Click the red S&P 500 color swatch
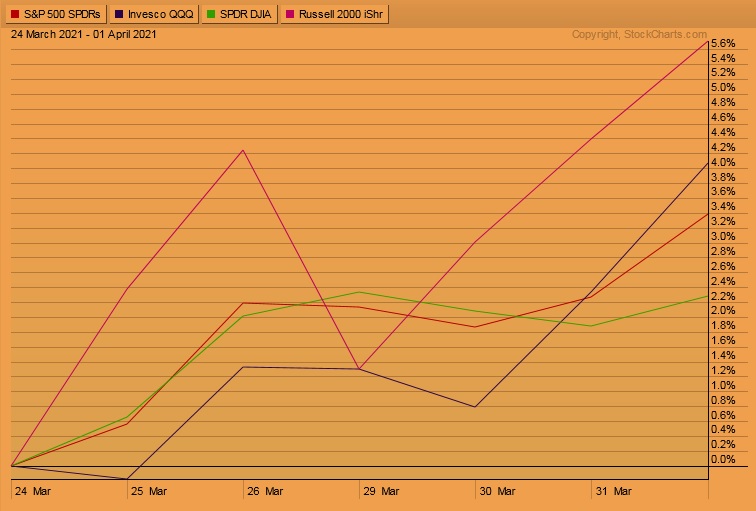This screenshot has height=511, width=756. click(15, 14)
